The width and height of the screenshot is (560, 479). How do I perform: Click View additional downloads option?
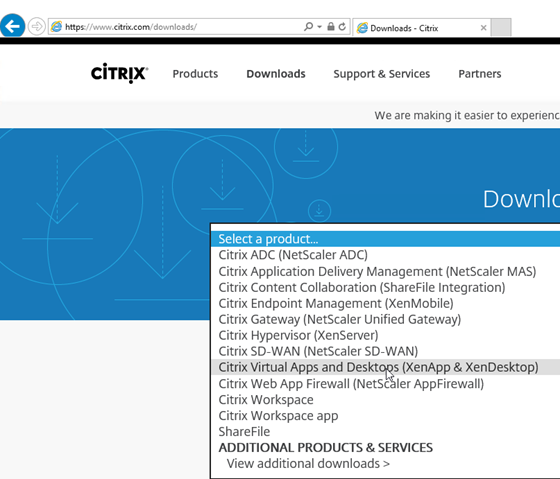pos(385,463)
